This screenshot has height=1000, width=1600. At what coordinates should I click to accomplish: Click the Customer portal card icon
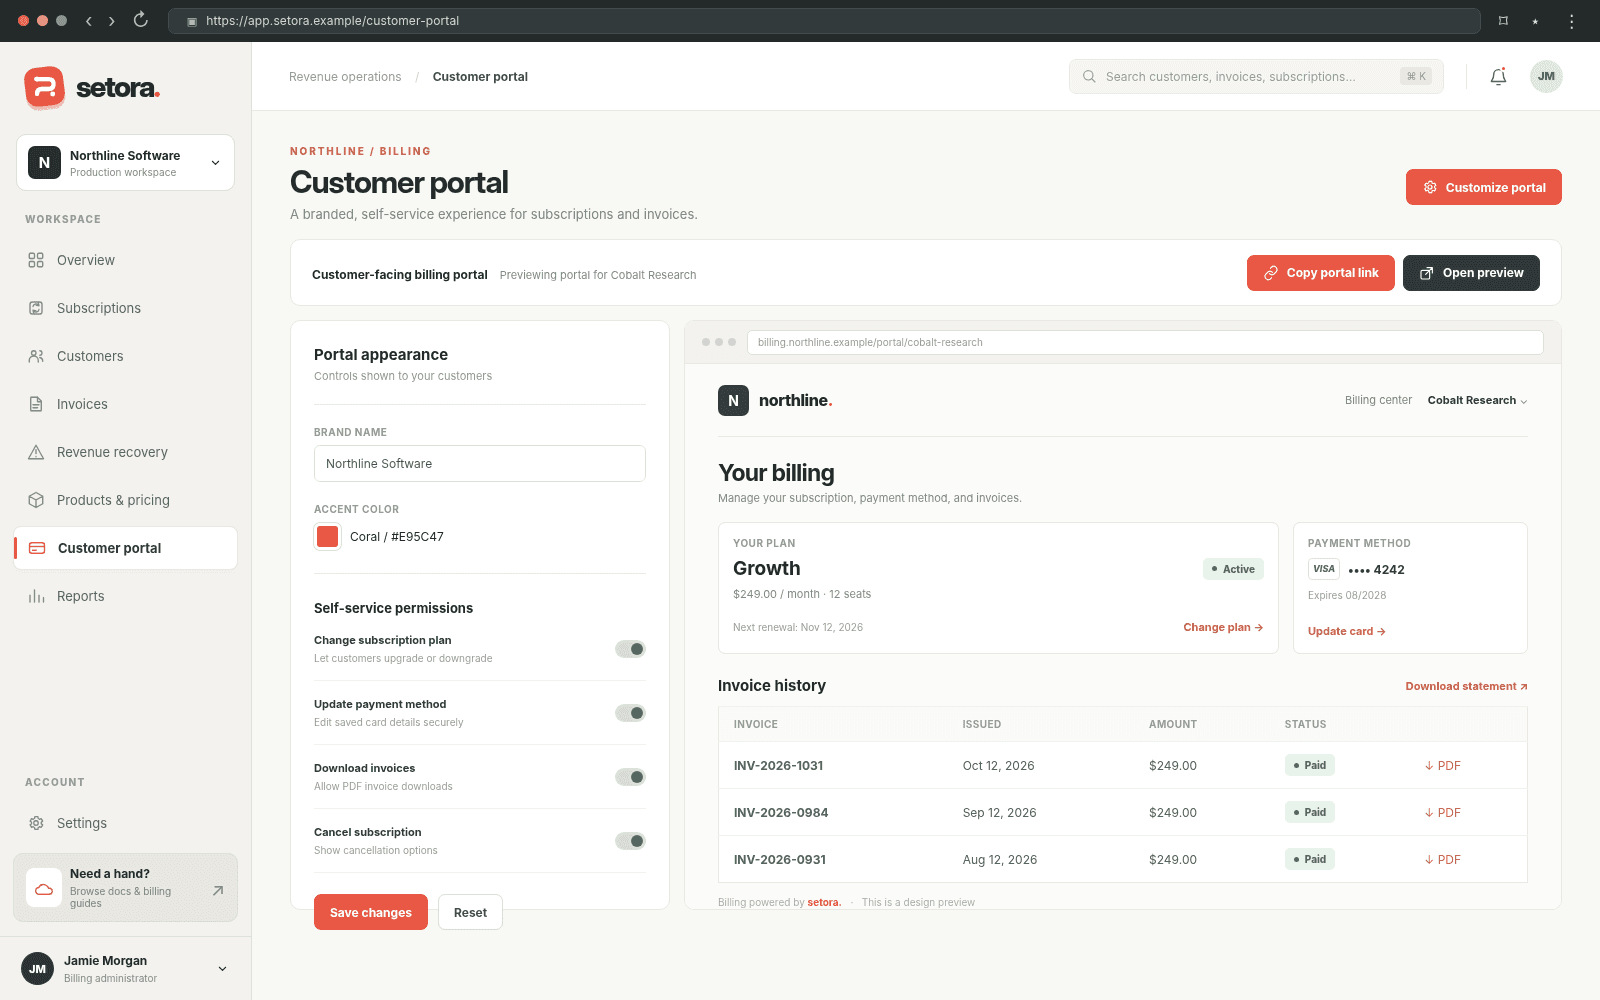coord(37,548)
